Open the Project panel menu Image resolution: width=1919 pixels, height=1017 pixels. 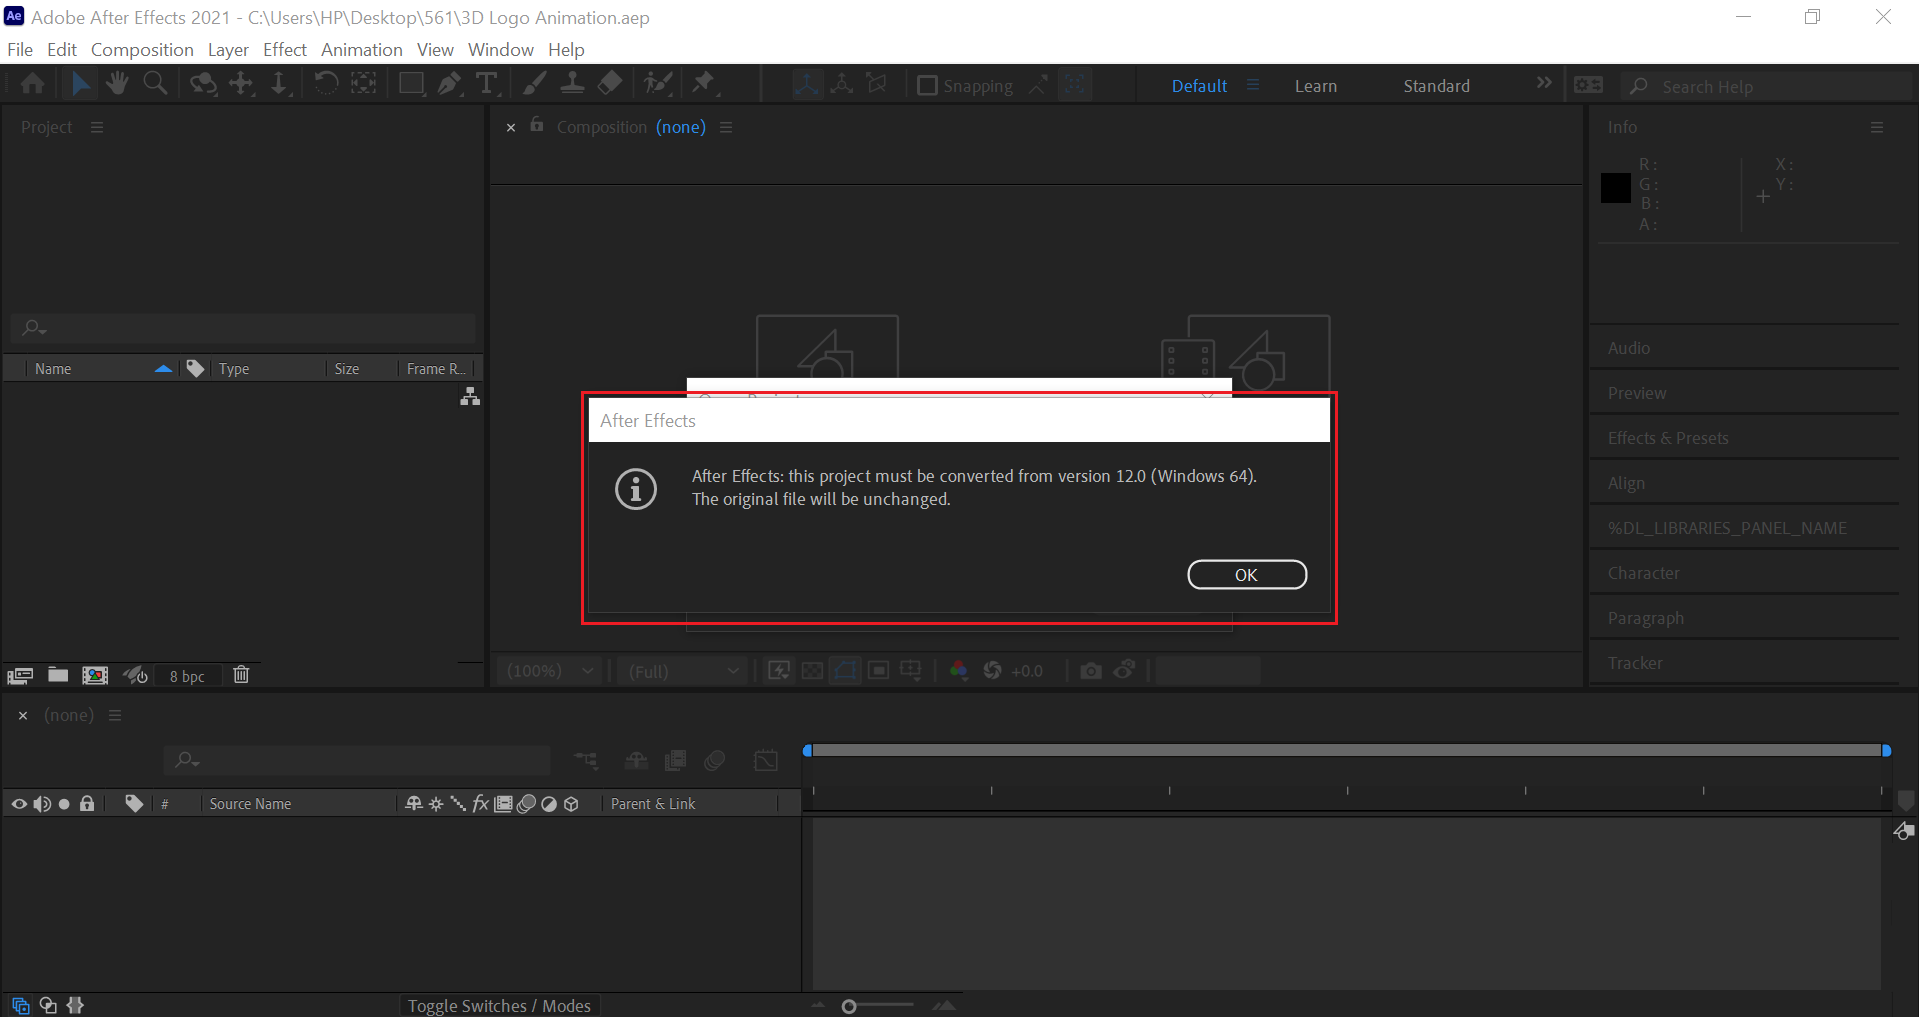coord(97,127)
